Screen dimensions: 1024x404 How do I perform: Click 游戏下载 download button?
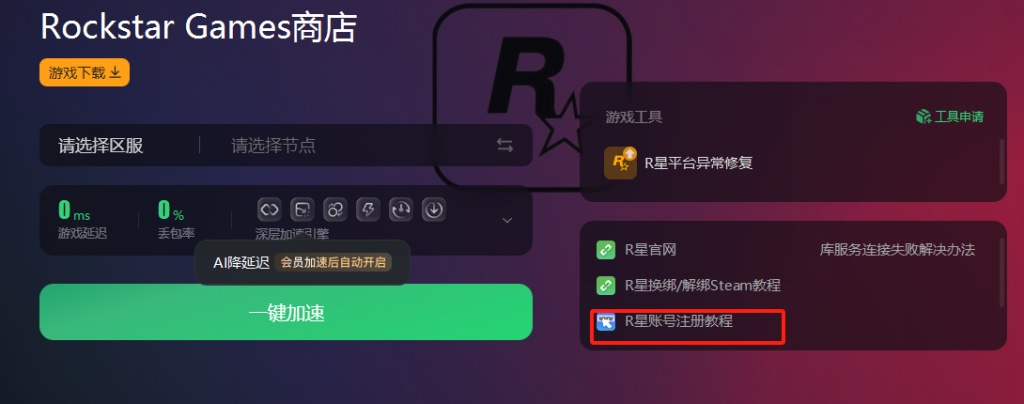(x=85, y=72)
